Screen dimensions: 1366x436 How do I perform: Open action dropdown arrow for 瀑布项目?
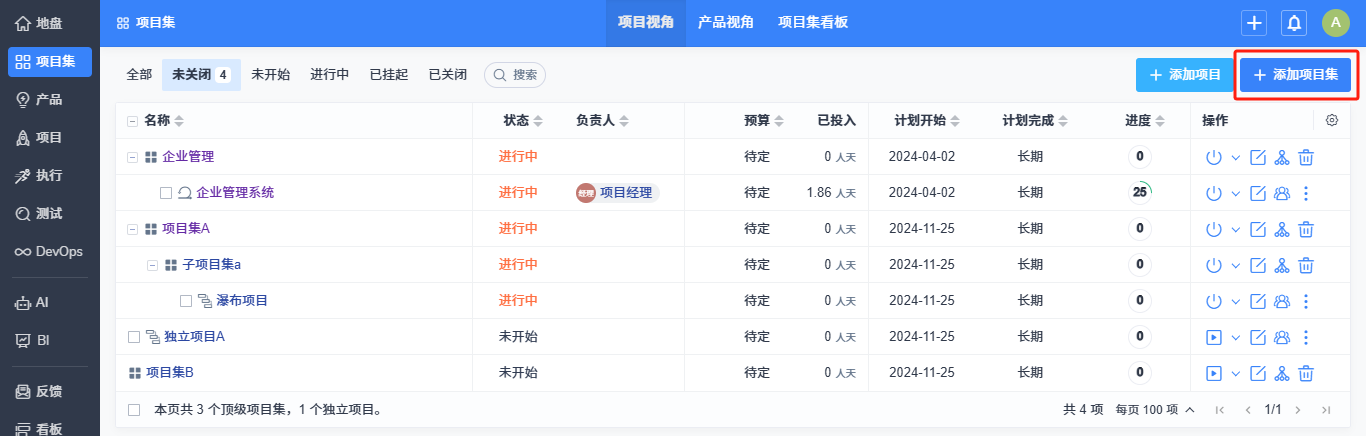[x=1236, y=301]
